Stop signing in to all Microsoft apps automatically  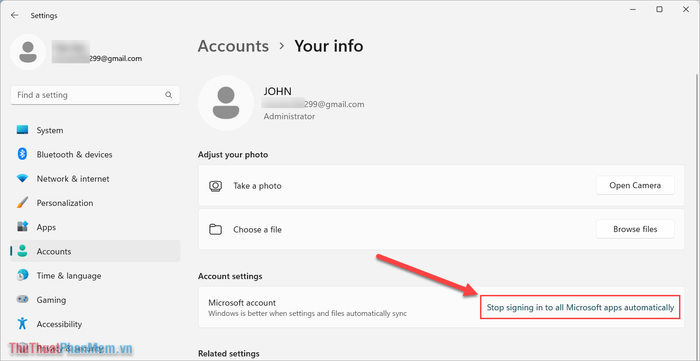[x=580, y=307]
